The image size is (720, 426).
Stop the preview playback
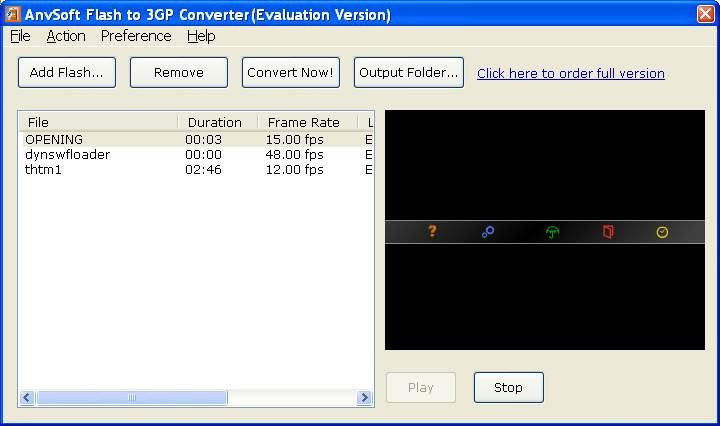click(x=508, y=387)
